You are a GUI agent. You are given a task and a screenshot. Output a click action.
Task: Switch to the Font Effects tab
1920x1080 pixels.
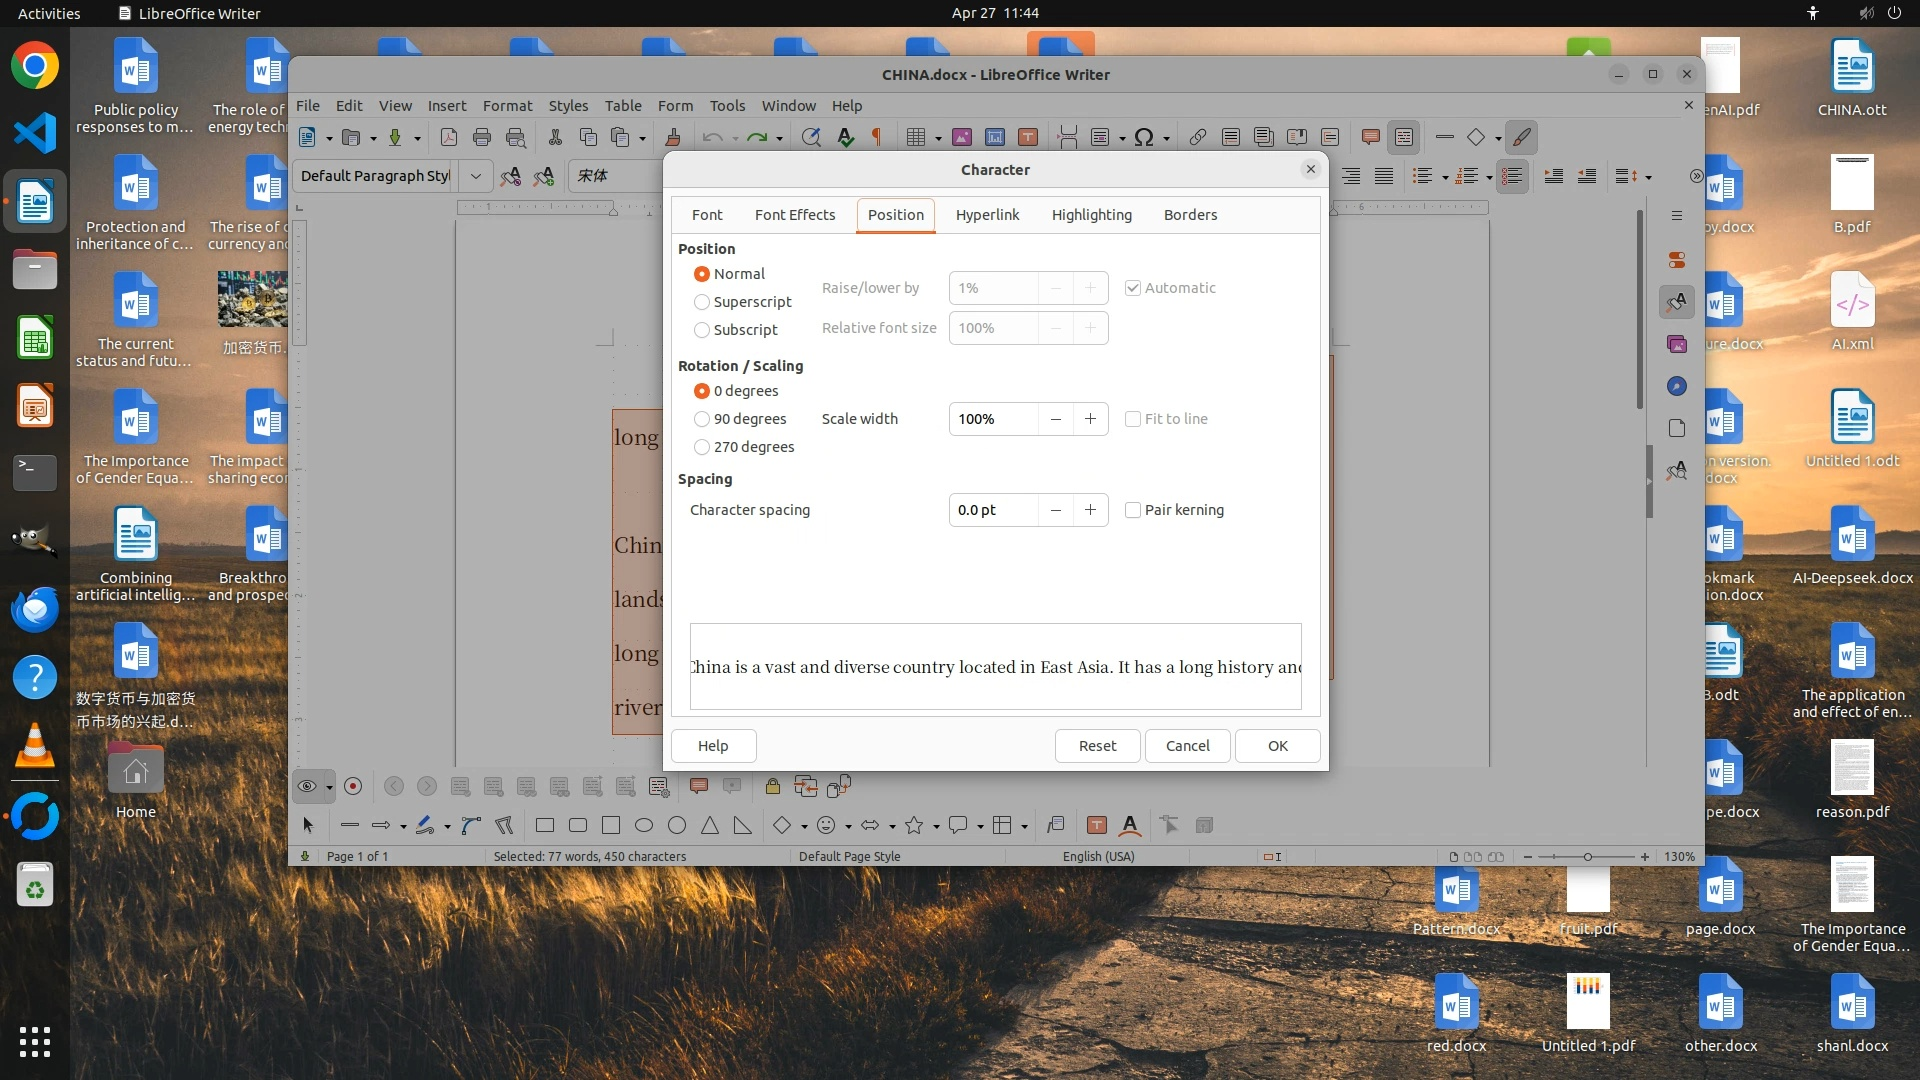point(794,215)
